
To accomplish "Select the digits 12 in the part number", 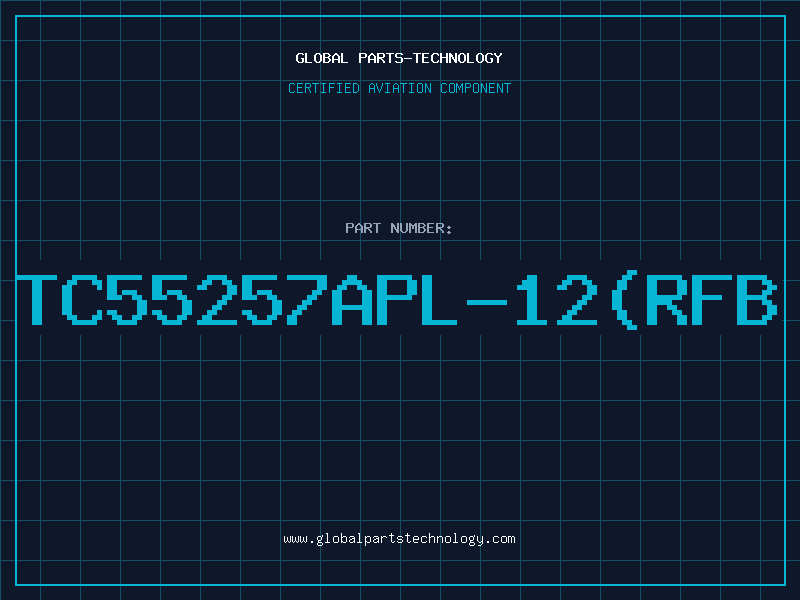I will pyautogui.click(x=556, y=300).
